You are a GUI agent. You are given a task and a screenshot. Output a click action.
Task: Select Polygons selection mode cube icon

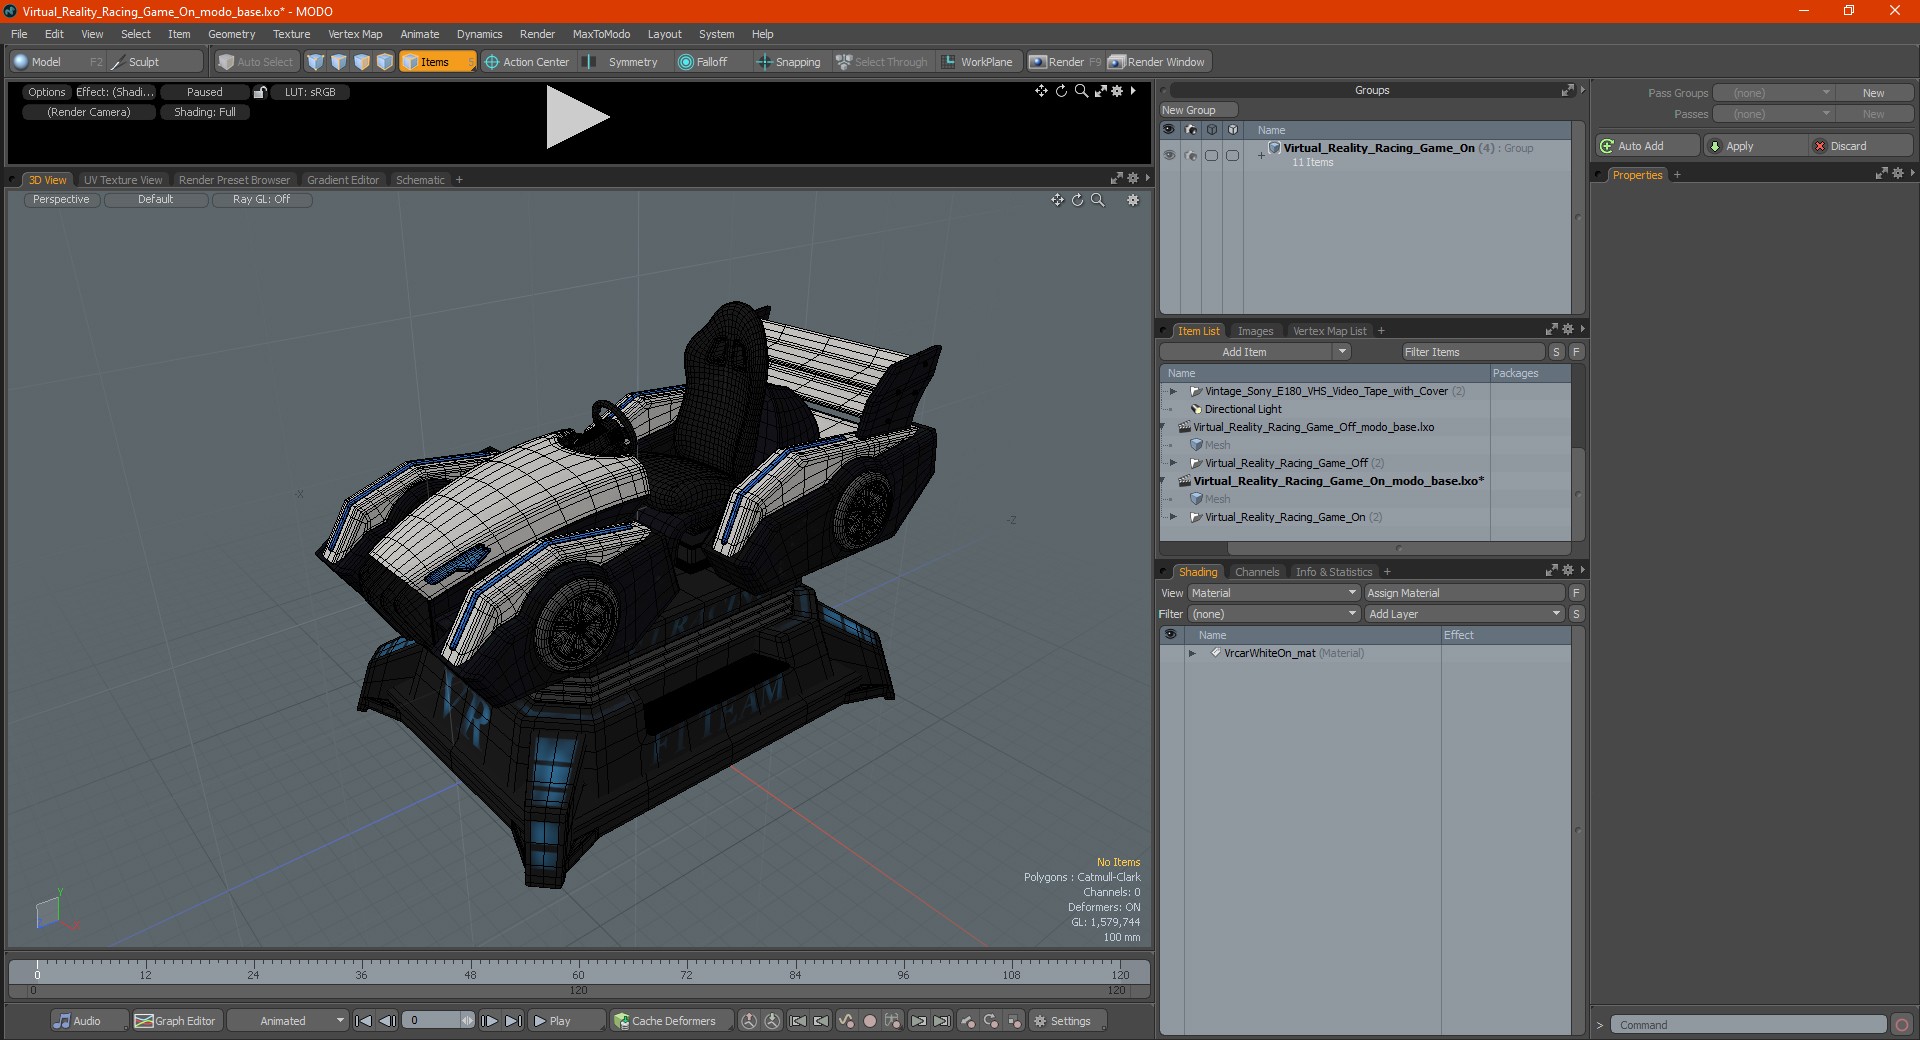(x=362, y=62)
